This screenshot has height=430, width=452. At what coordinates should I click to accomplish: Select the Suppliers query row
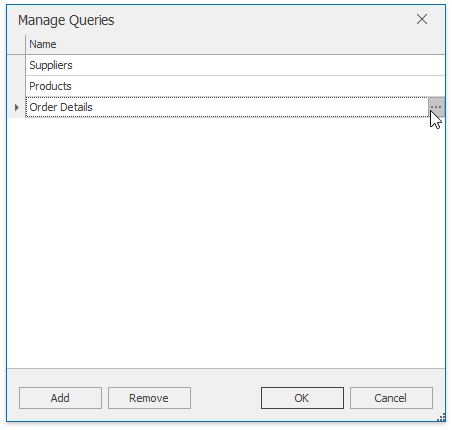[x=235, y=65]
